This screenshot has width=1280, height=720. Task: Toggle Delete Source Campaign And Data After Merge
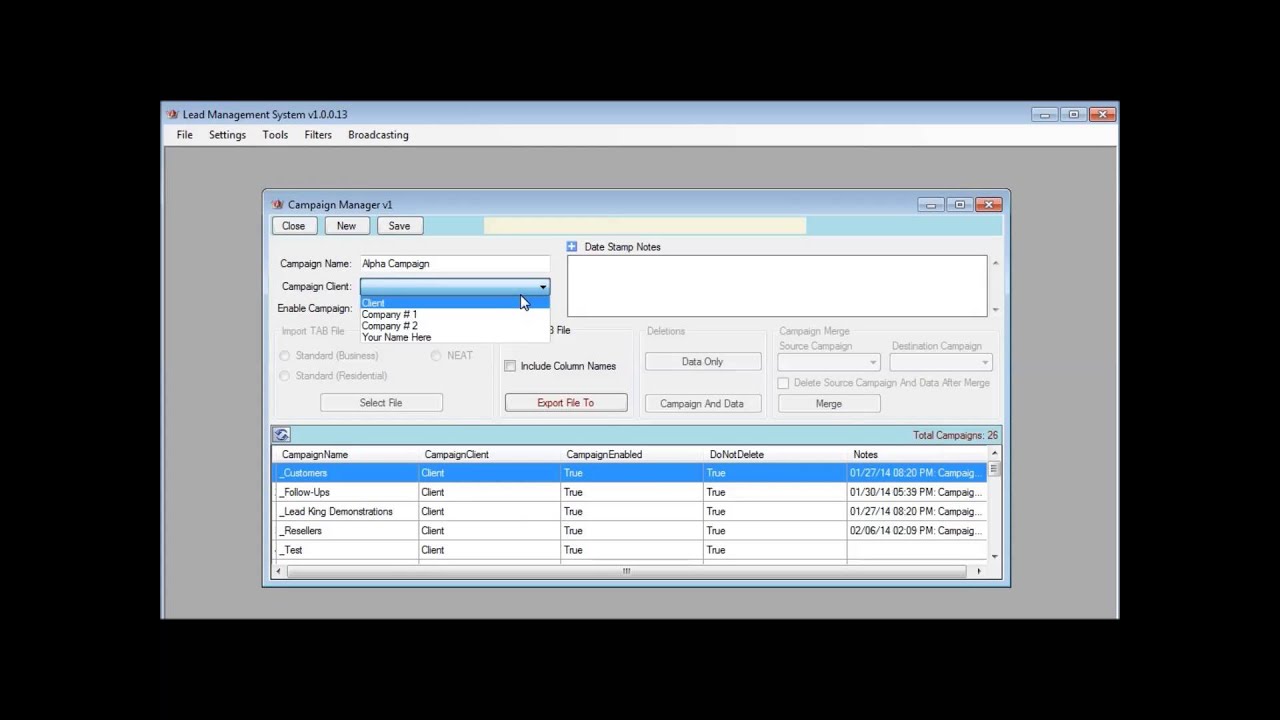click(x=783, y=383)
